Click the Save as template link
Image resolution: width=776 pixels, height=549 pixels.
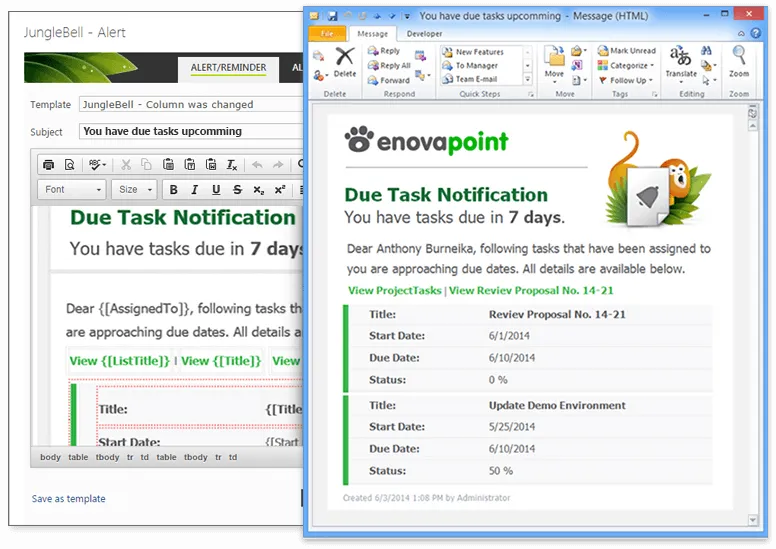[69, 499]
